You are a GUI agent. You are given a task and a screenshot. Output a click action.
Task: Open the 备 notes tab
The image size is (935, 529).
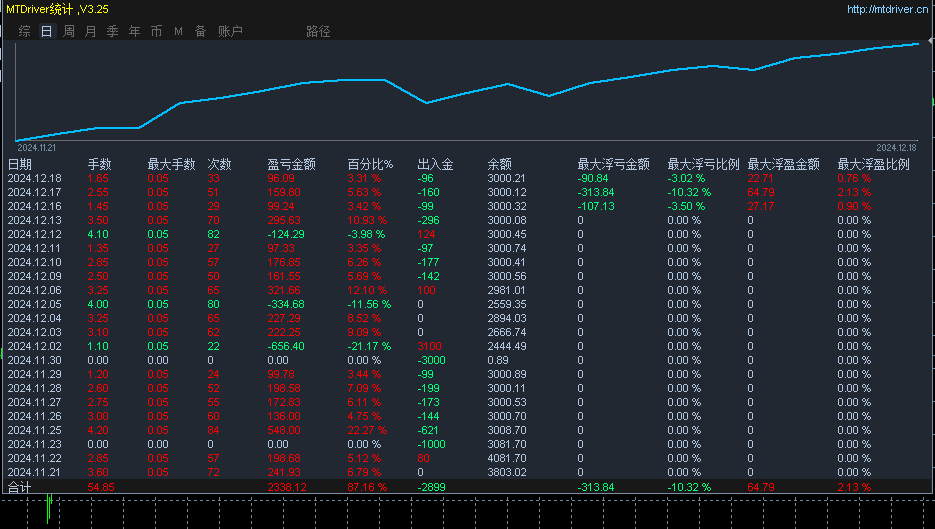pos(200,31)
